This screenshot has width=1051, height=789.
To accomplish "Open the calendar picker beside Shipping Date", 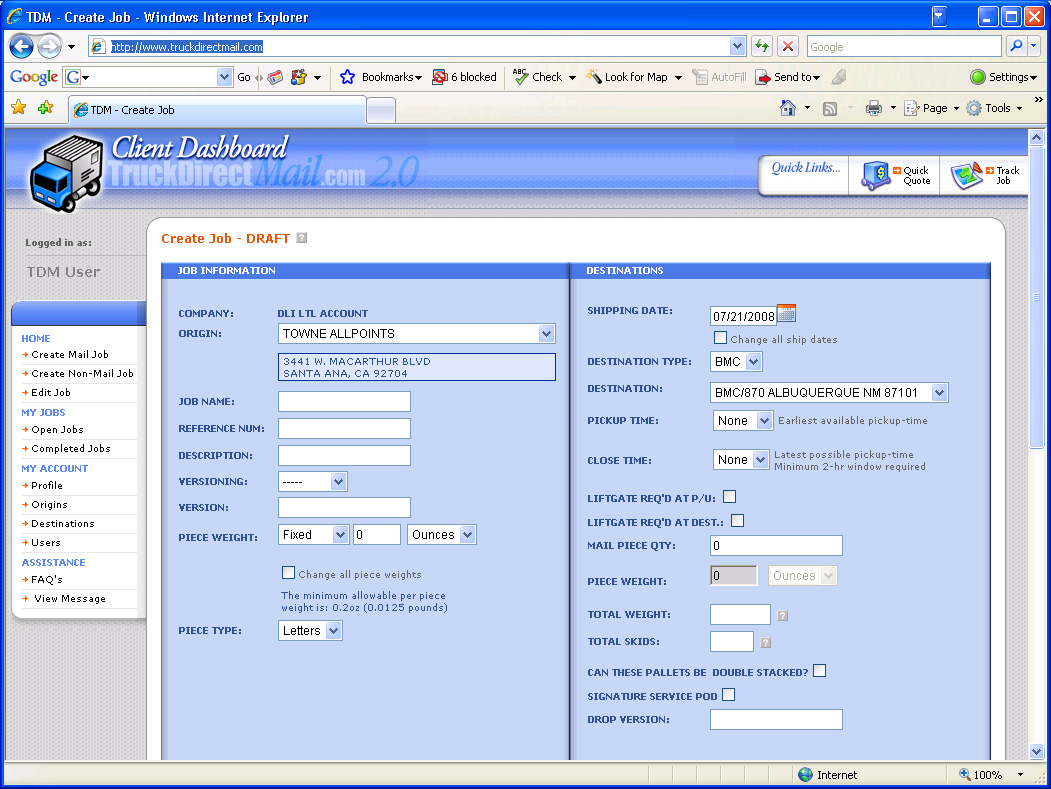I will [x=787, y=314].
